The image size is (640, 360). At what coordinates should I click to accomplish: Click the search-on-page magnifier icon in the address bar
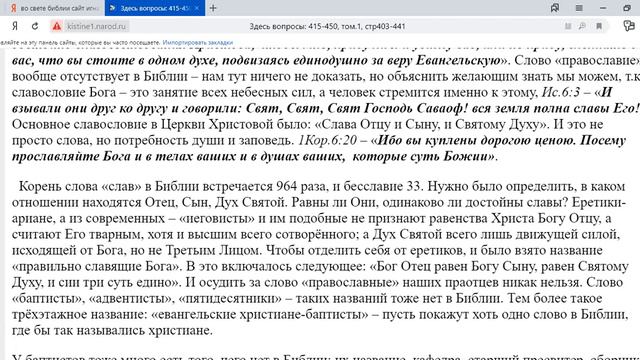(582, 26)
